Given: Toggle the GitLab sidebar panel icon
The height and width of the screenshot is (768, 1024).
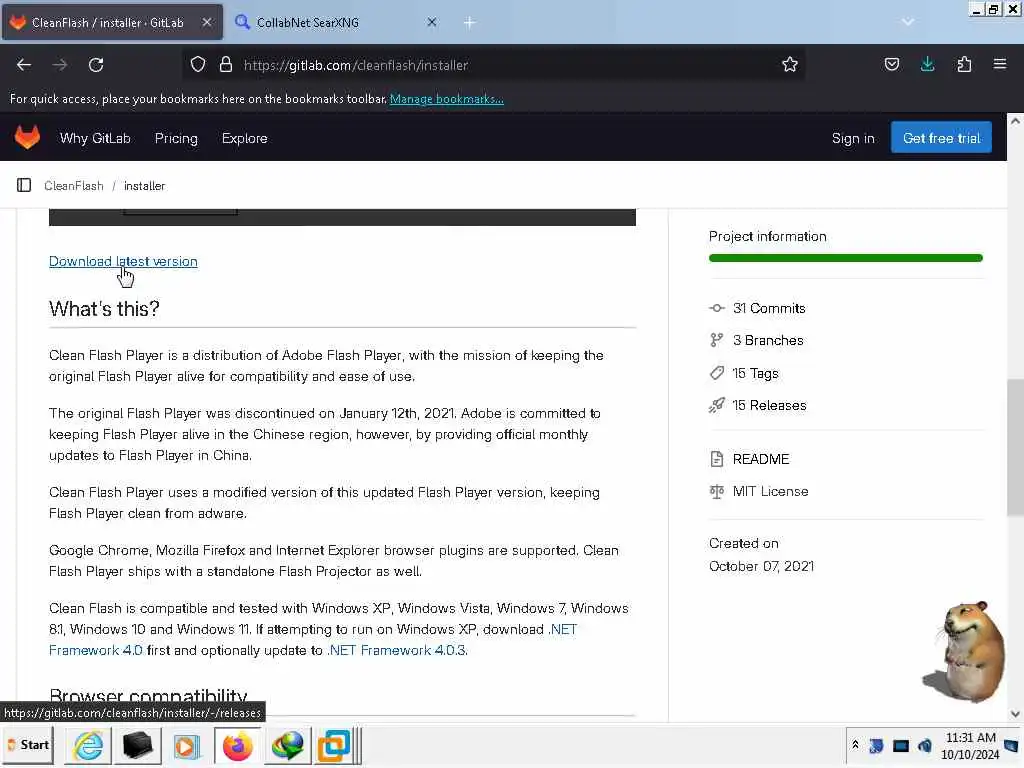Looking at the screenshot, I should tap(24, 185).
